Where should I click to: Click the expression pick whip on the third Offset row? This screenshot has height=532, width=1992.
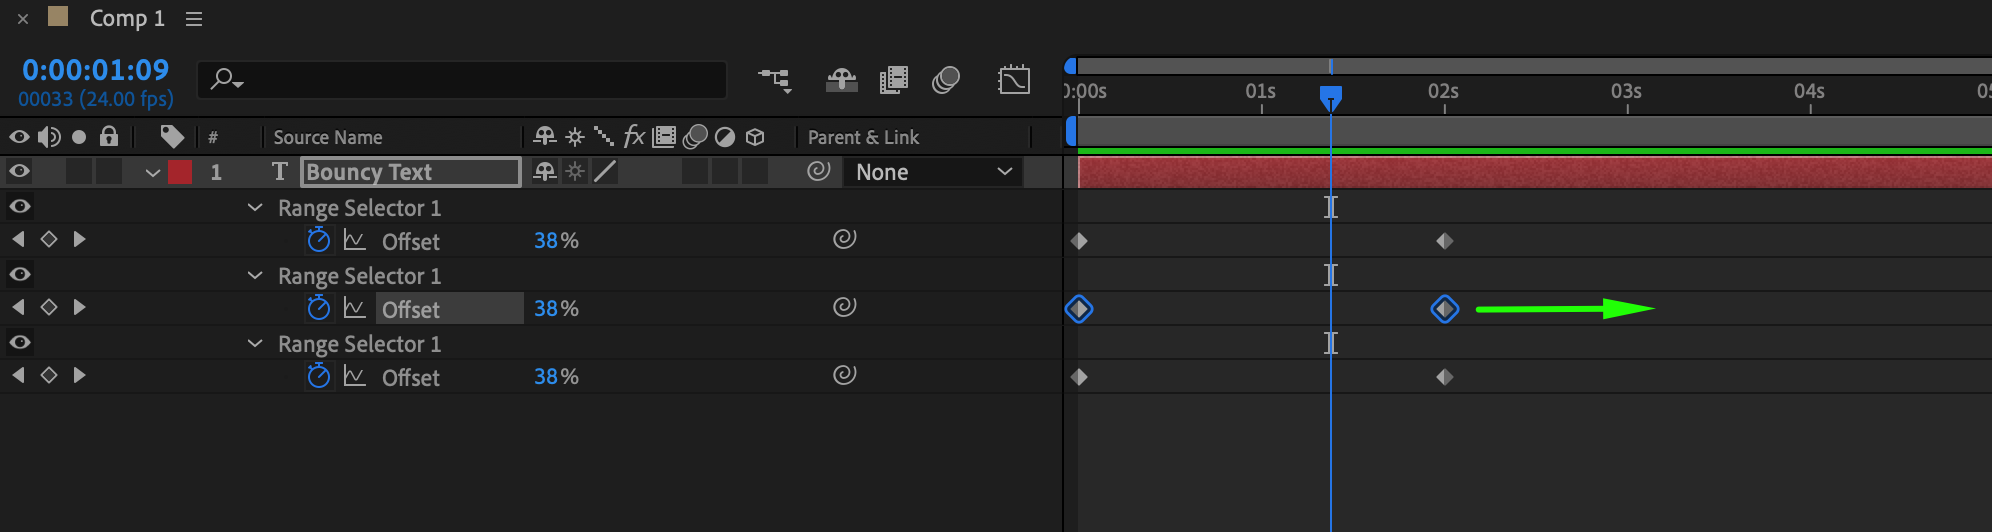coord(845,375)
